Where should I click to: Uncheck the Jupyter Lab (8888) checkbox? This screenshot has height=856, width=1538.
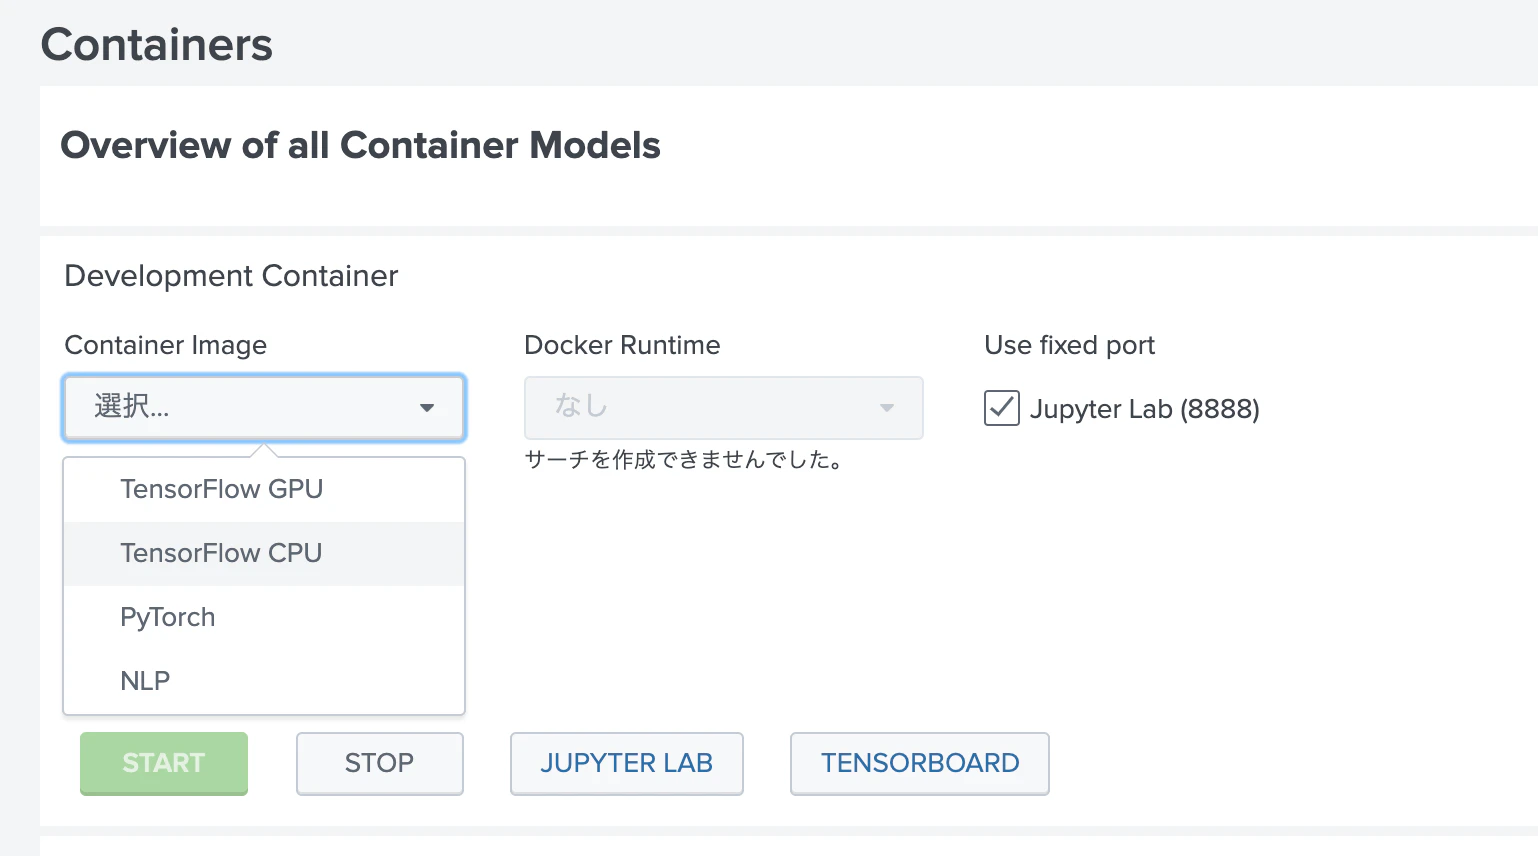(x=1002, y=408)
